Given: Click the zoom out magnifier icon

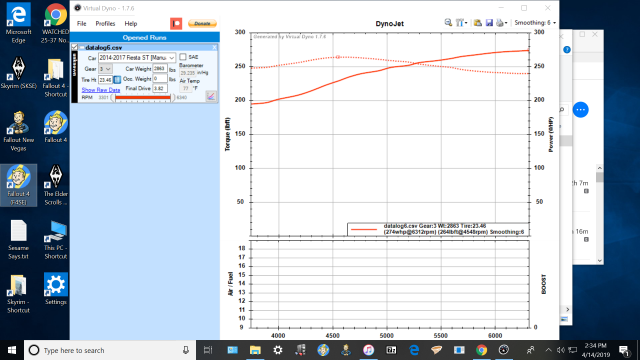Looking at the screenshot, I should tap(448, 23).
